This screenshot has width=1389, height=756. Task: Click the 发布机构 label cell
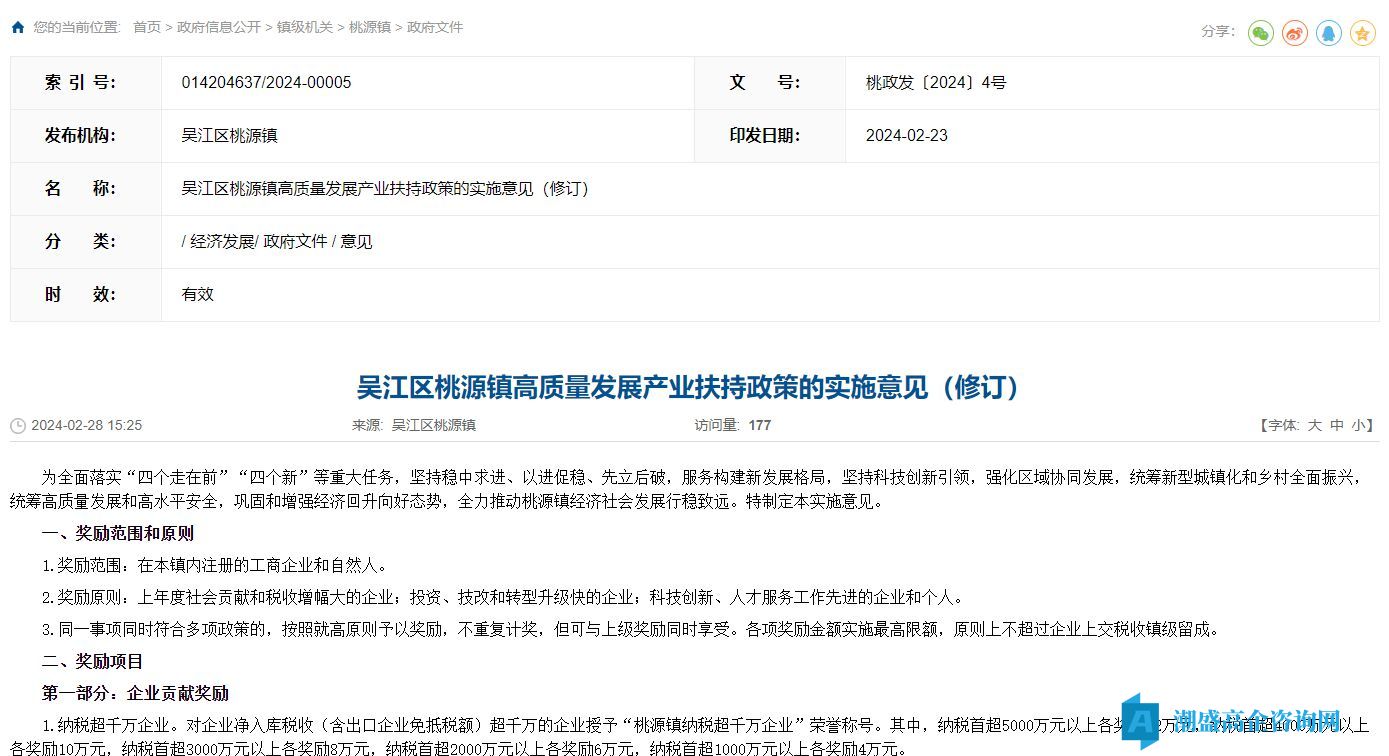86,136
